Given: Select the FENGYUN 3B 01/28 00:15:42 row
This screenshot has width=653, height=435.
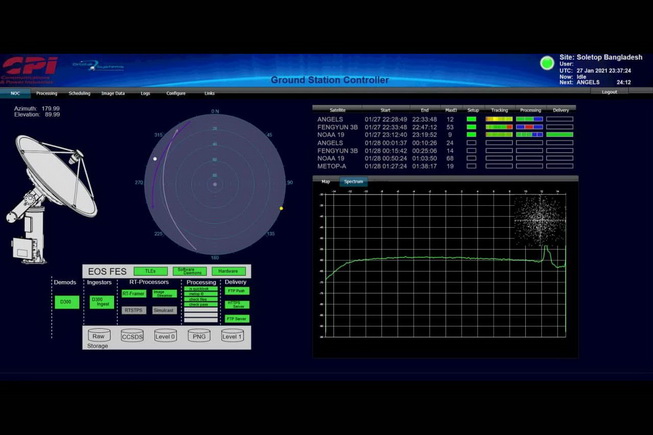Looking at the screenshot, I should click(445, 151).
